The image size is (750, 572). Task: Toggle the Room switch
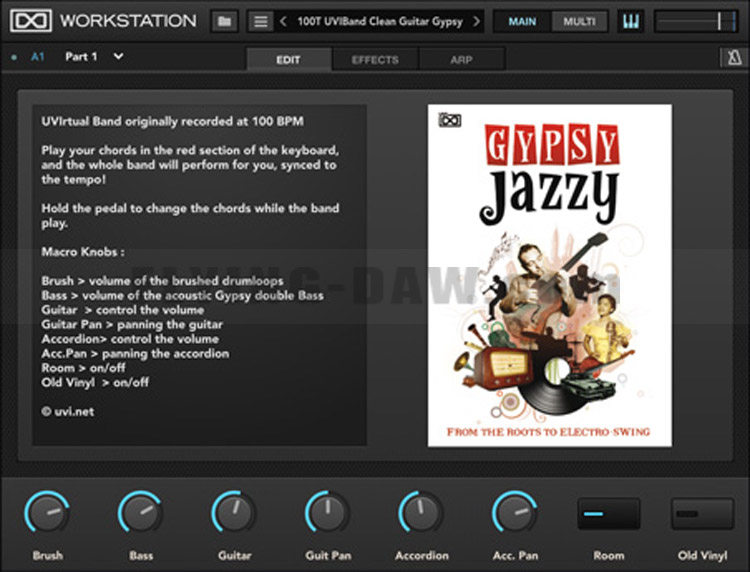[608, 514]
